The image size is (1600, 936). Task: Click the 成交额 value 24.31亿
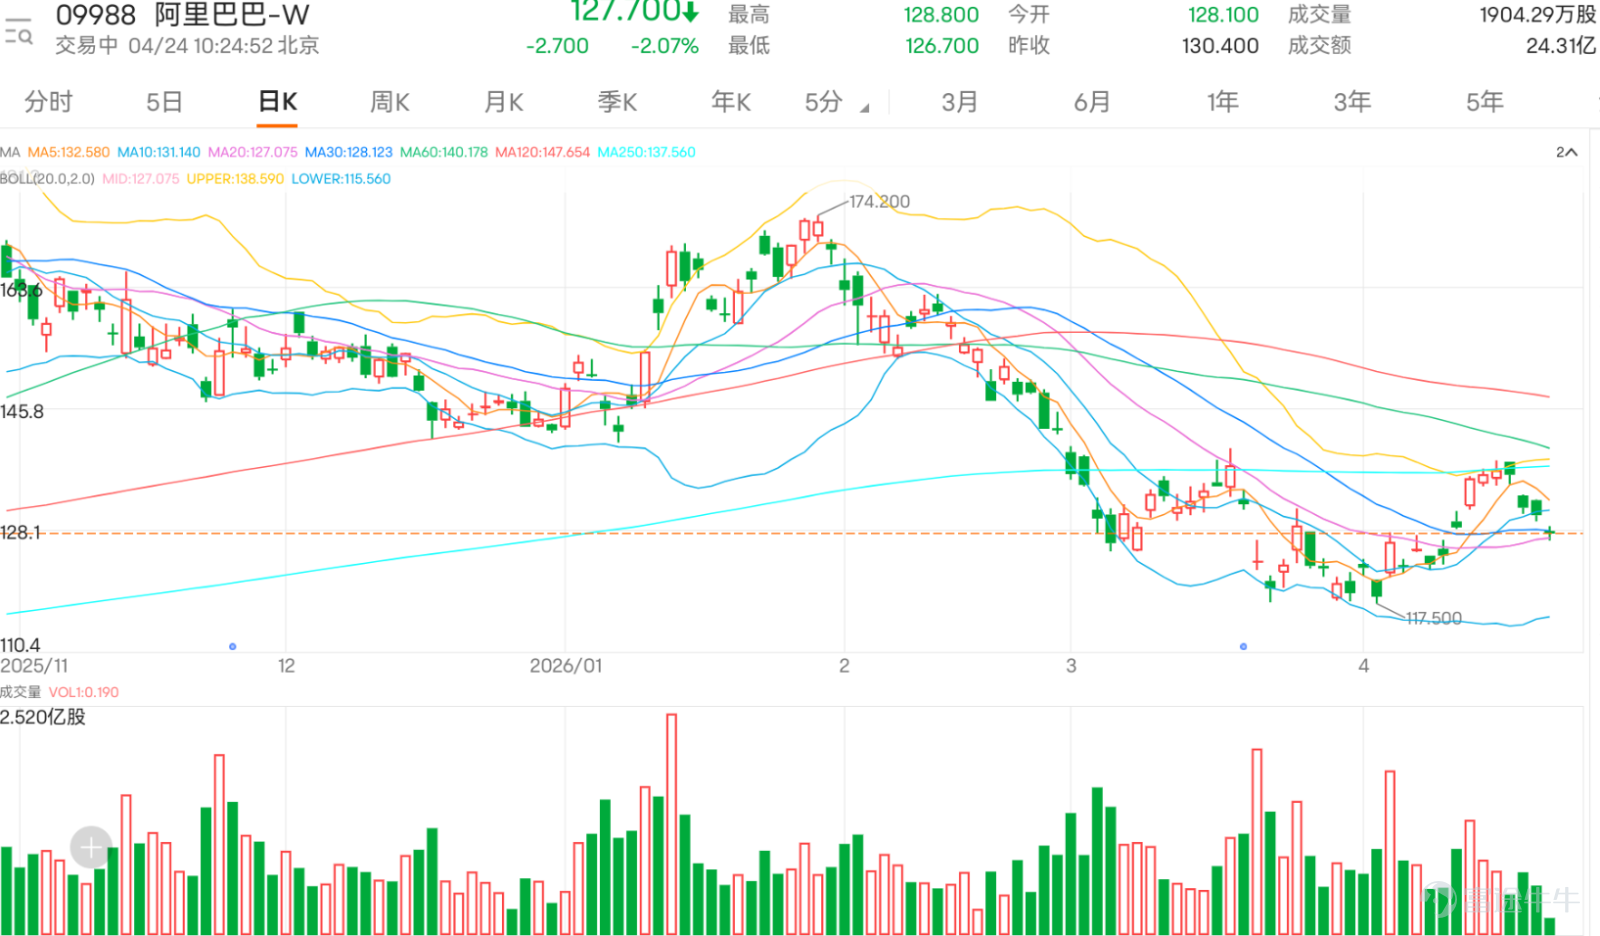1560,46
